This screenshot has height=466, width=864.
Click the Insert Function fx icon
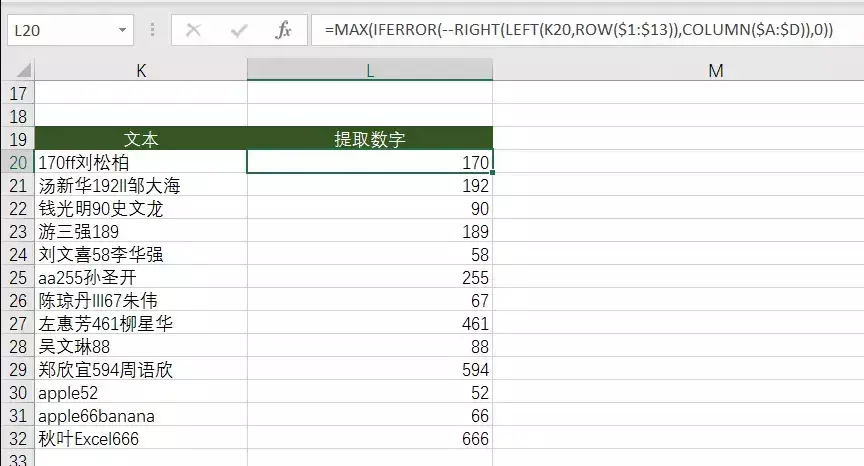(284, 30)
